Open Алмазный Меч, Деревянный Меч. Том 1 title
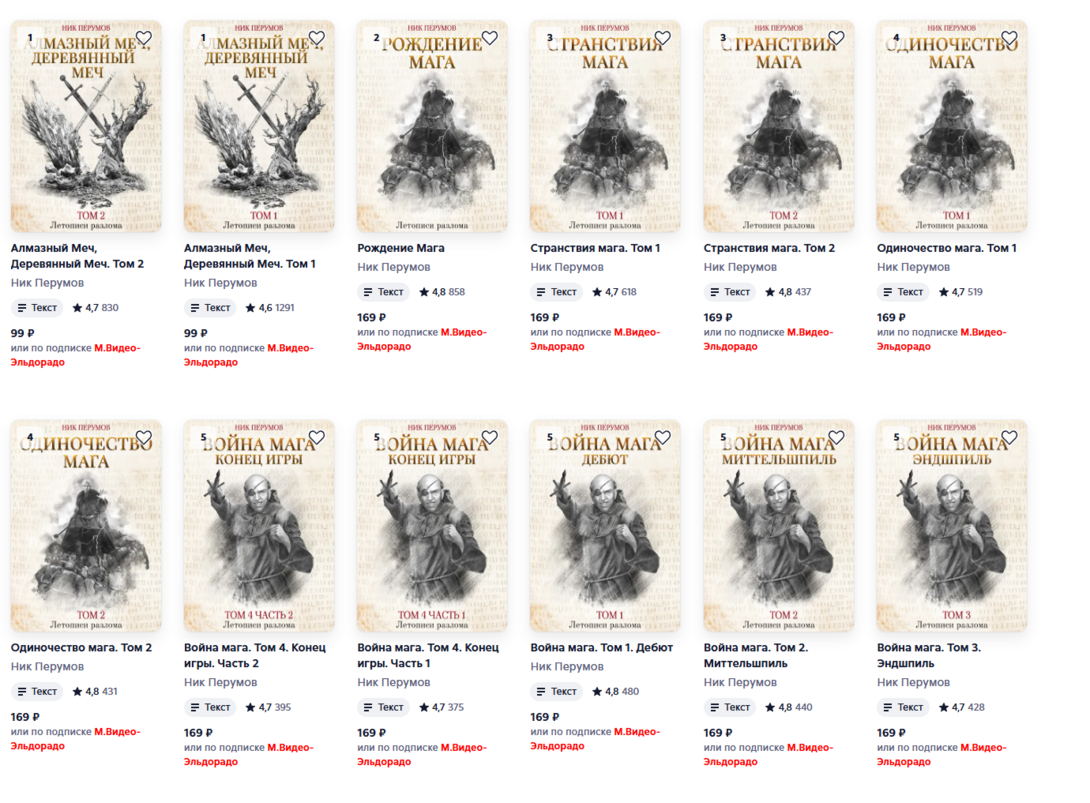Viewport: 1090px width, 803px height. [250, 256]
